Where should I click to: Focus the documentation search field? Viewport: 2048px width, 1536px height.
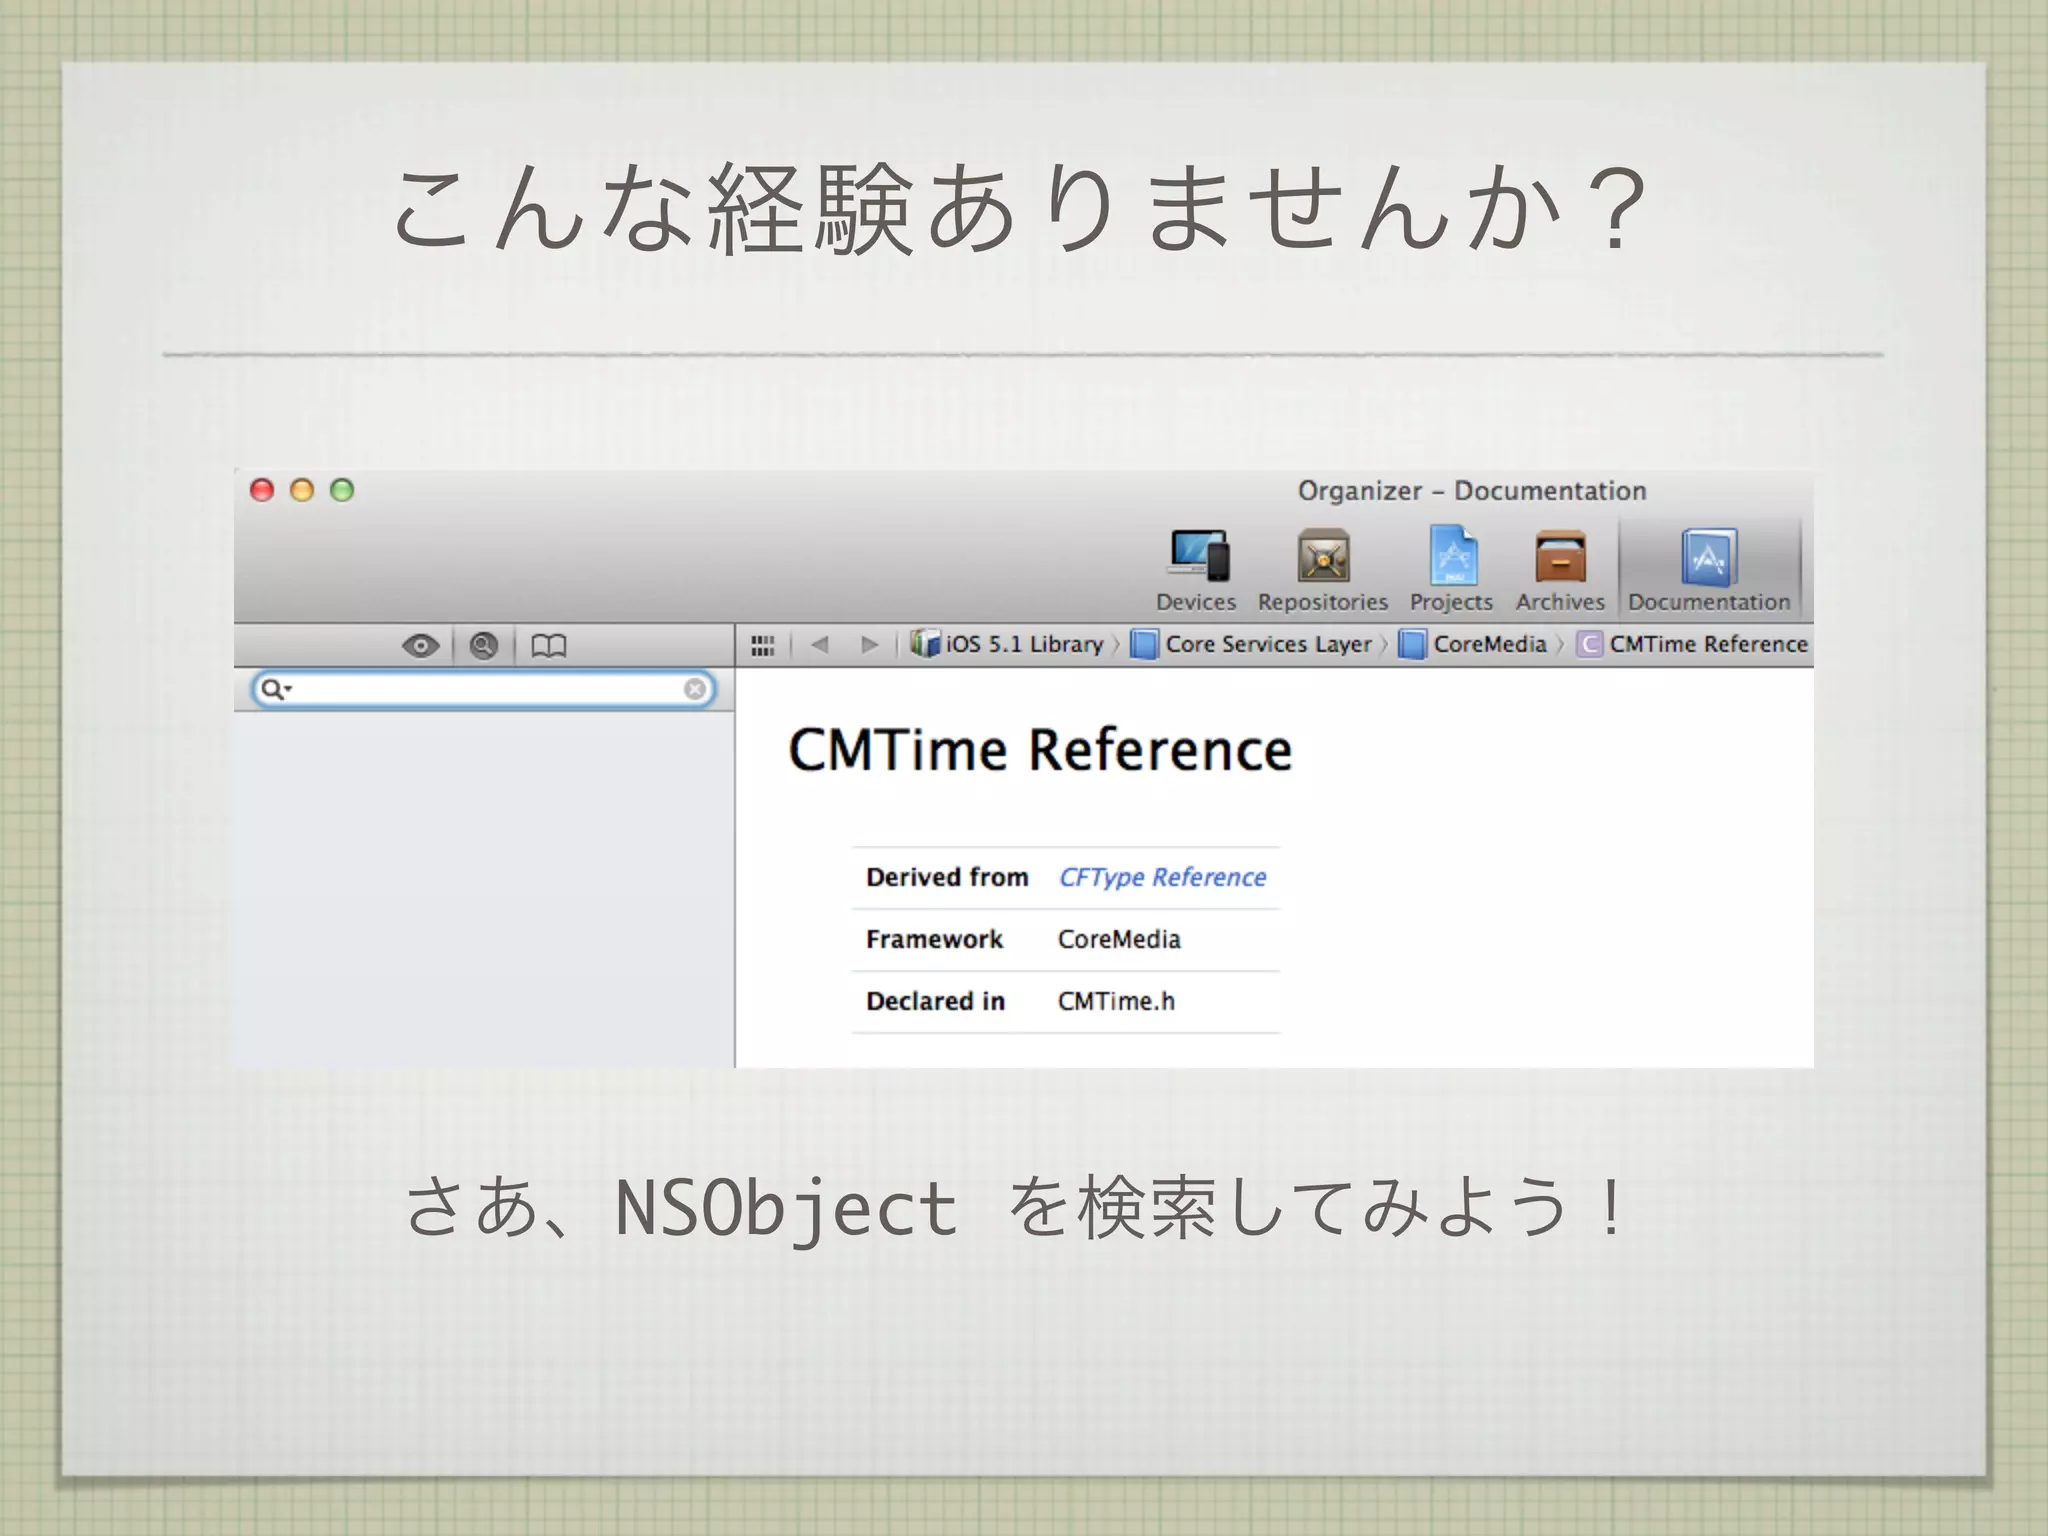[480, 690]
